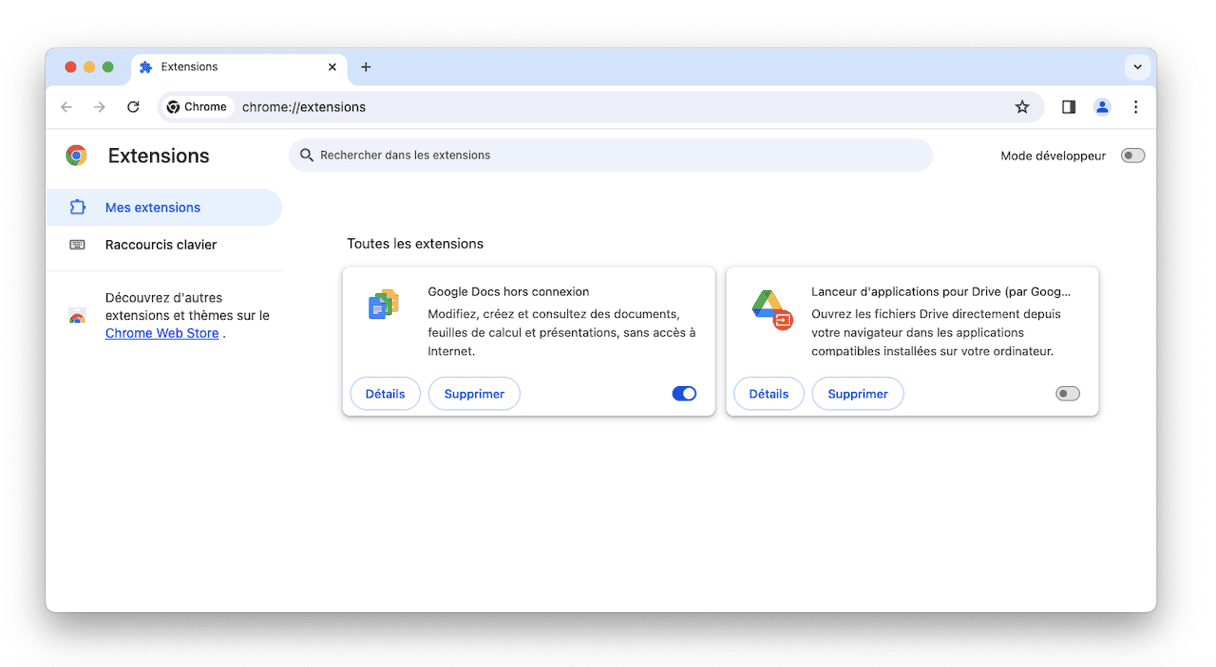Enable Lanceur d'applications pour Drive toggle
Viewport: 1216px width, 667px height.
(1068, 394)
